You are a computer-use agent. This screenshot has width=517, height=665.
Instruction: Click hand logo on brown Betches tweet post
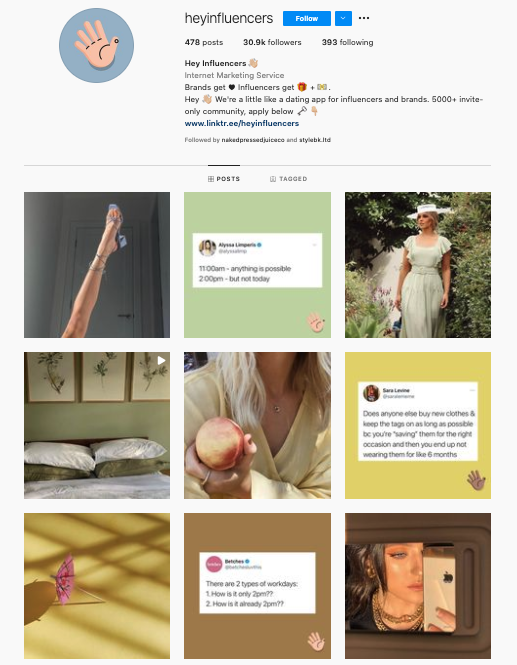tap(316, 641)
